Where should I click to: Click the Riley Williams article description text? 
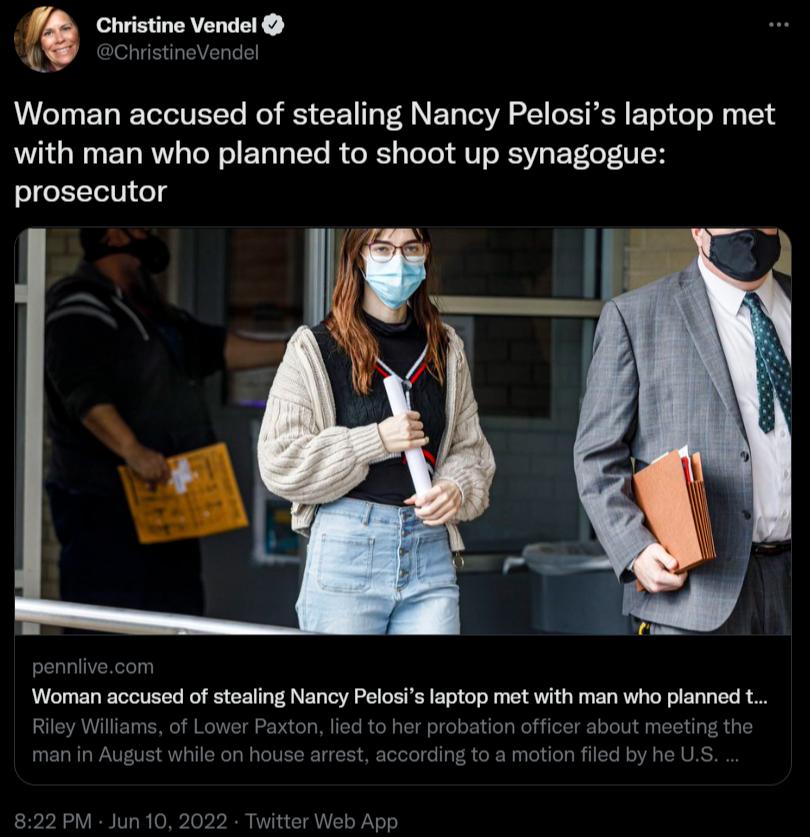point(392,740)
